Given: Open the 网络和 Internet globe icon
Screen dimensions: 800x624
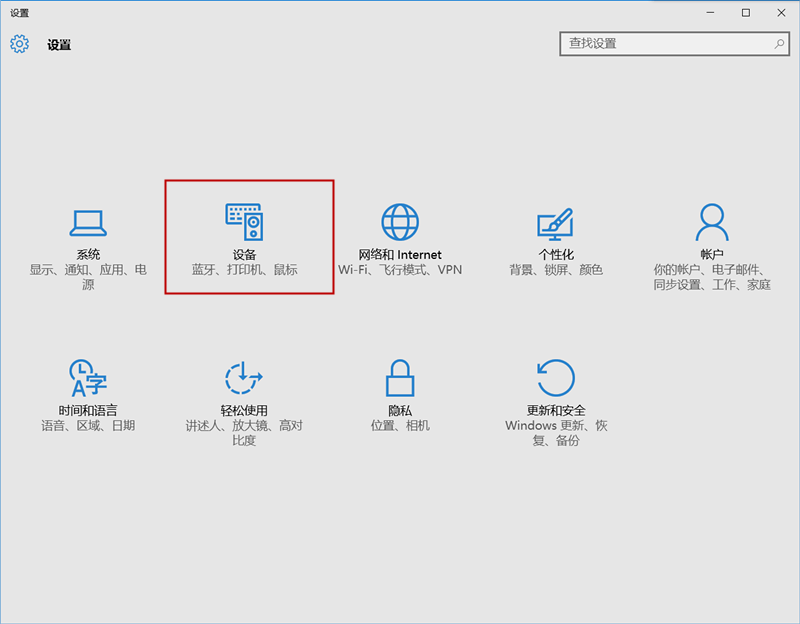Looking at the screenshot, I should click(400, 222).
